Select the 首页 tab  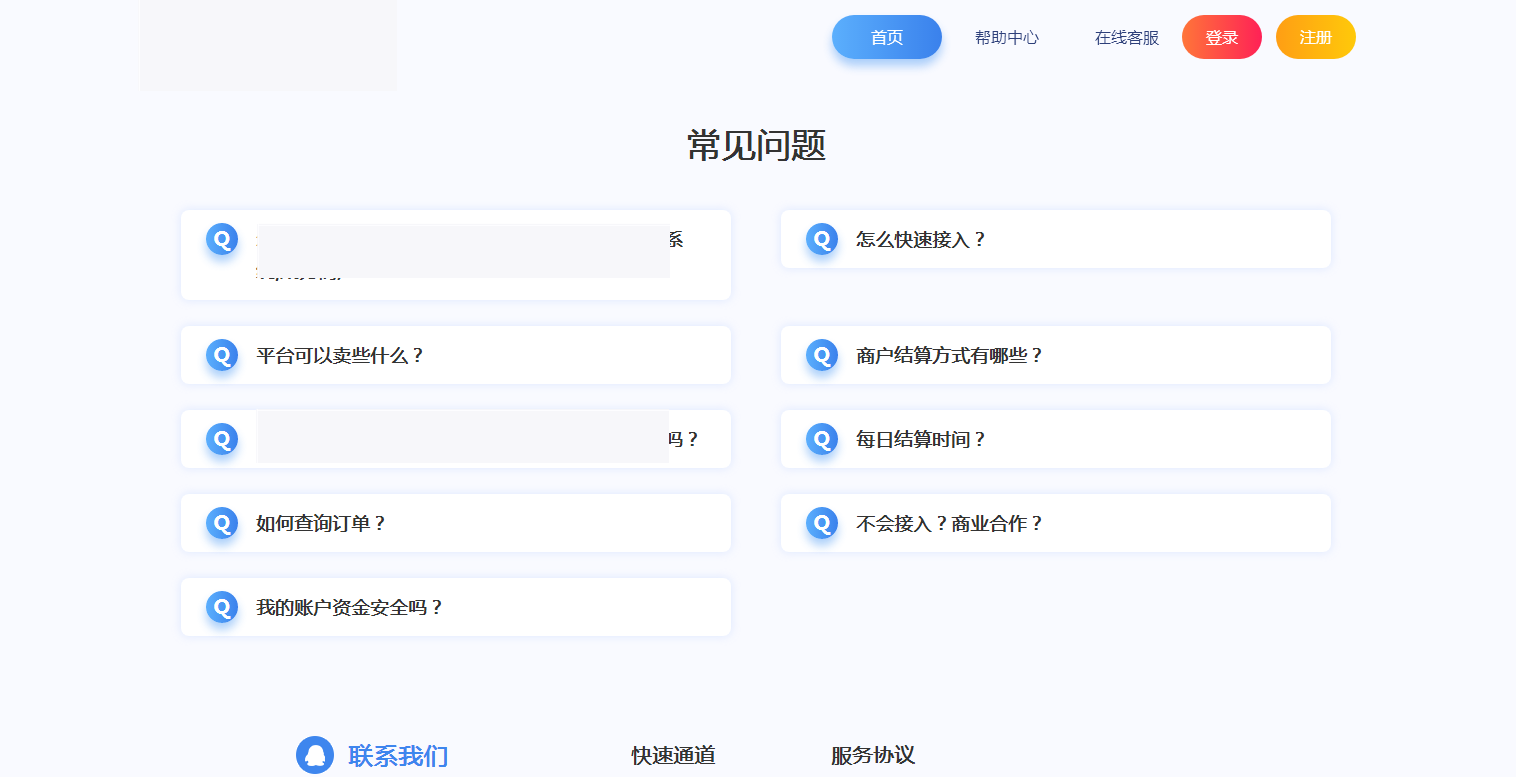[886, 37]
